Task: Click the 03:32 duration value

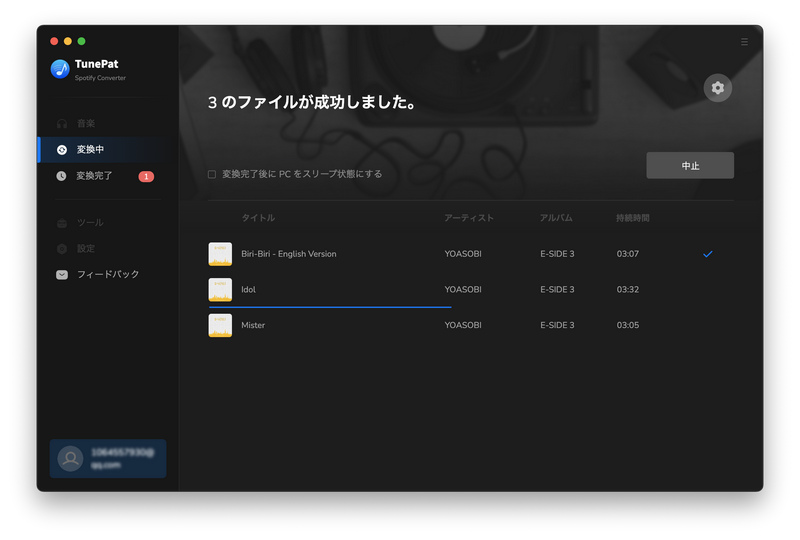Action: pos(628,289)
